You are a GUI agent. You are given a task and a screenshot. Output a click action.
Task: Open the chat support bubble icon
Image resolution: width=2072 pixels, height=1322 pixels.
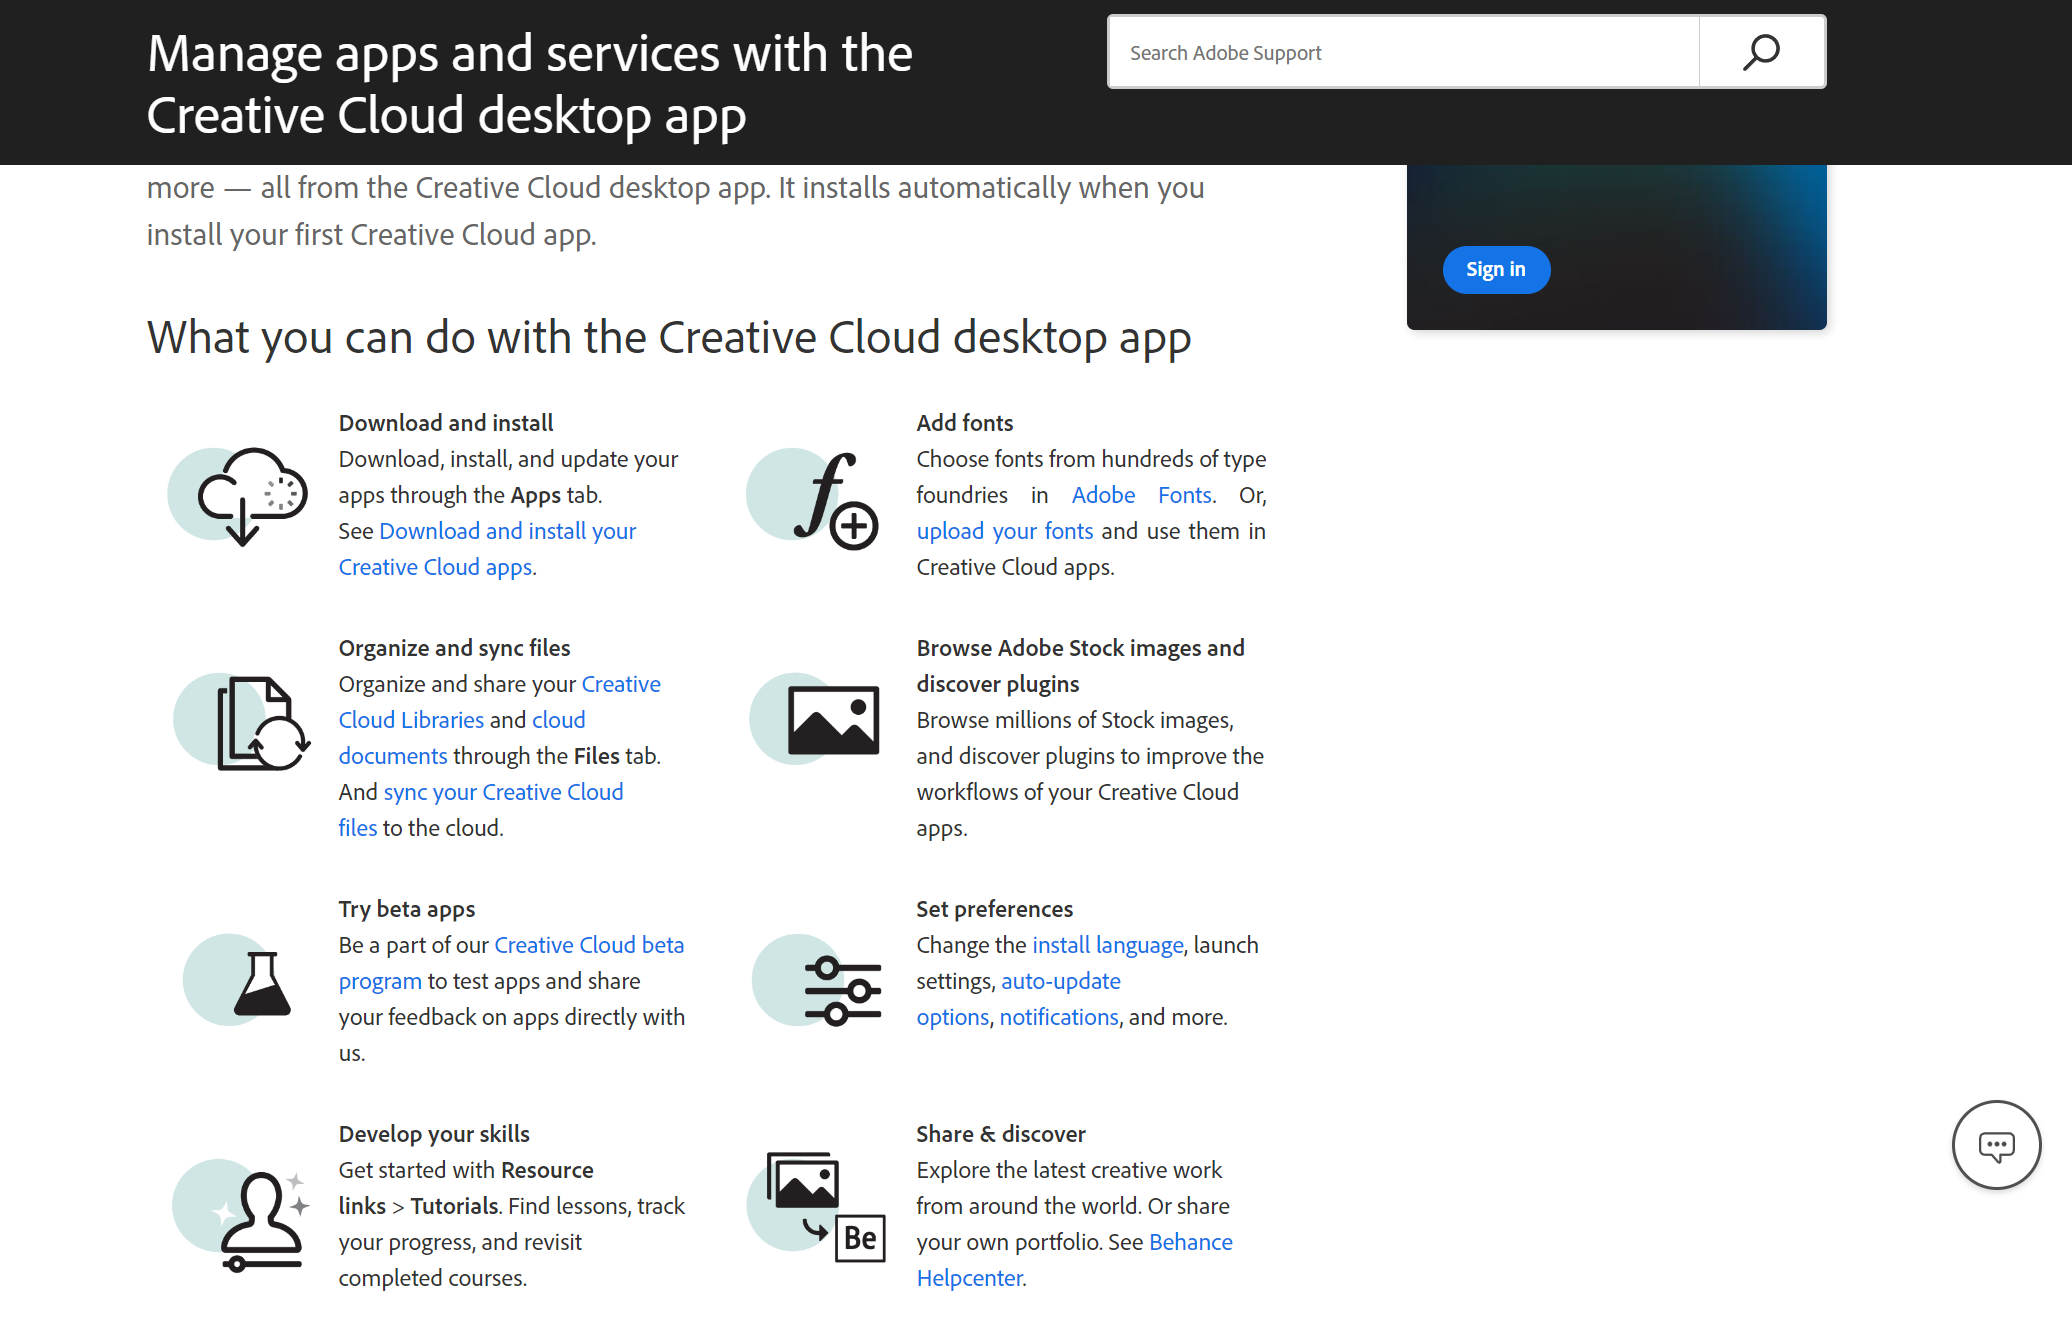click(x=1996, y=1145)
